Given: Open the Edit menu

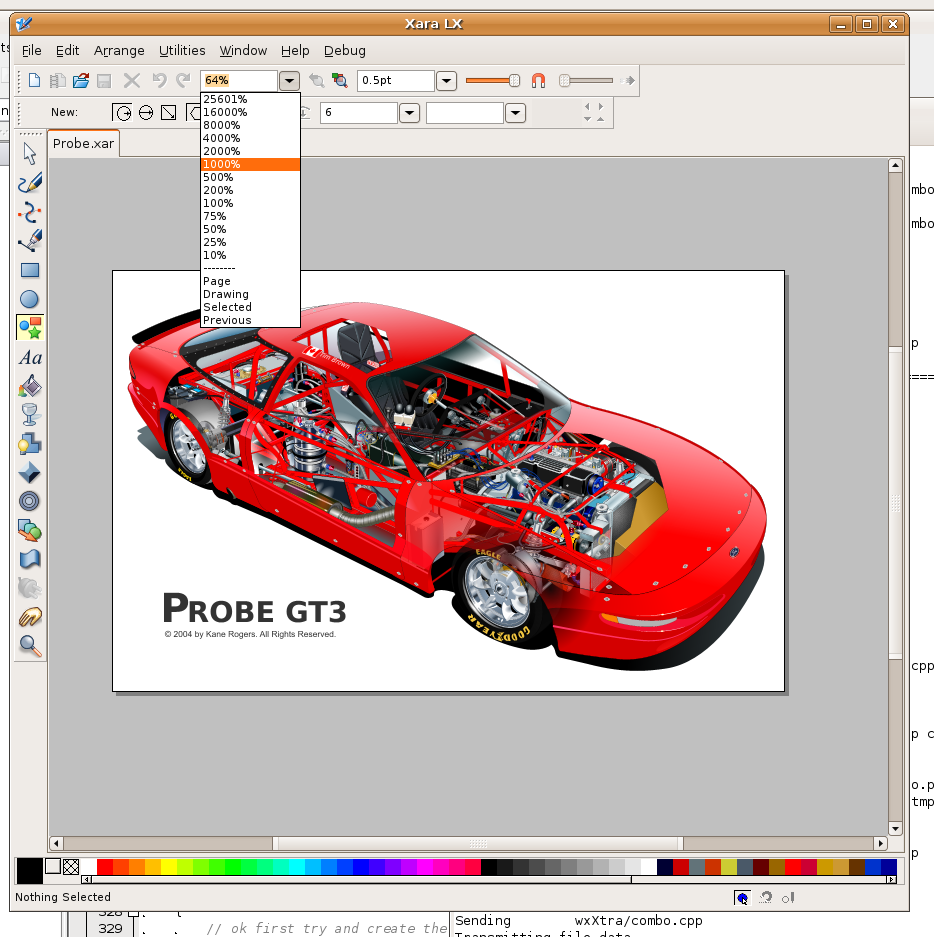Looking at the screenshot, I should (68, 51).
